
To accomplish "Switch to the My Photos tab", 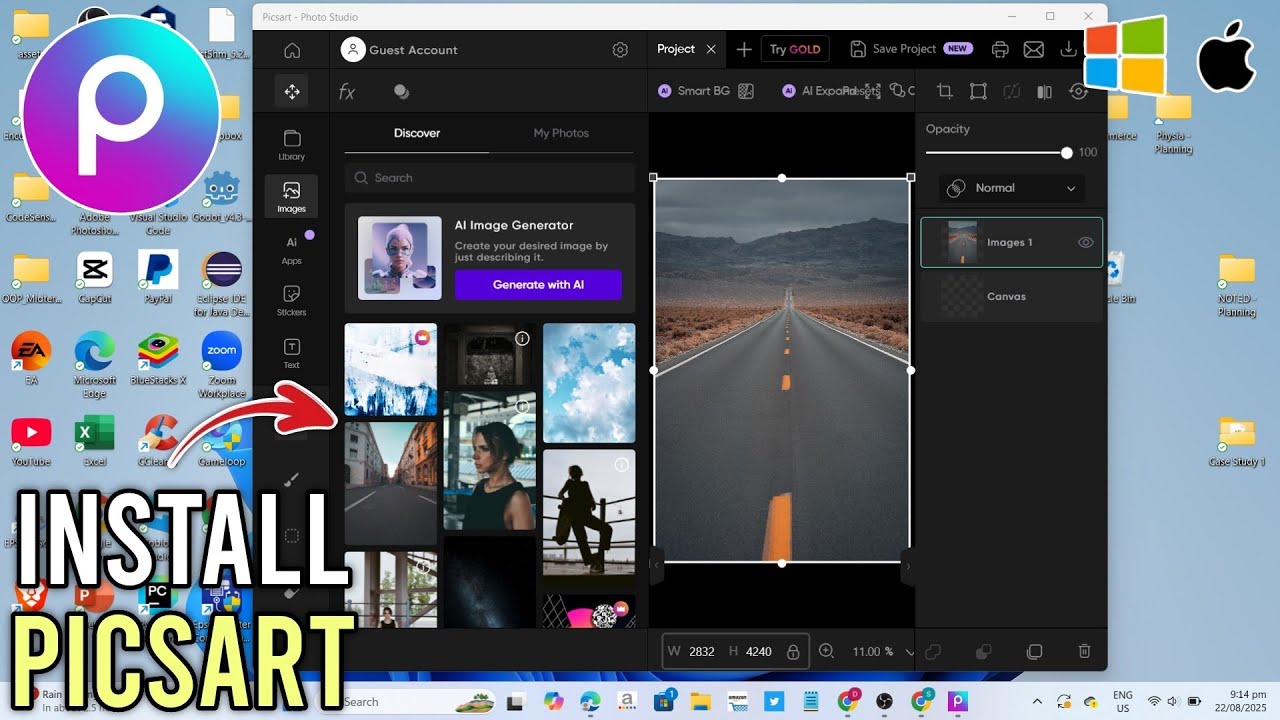I will point(561,133).
